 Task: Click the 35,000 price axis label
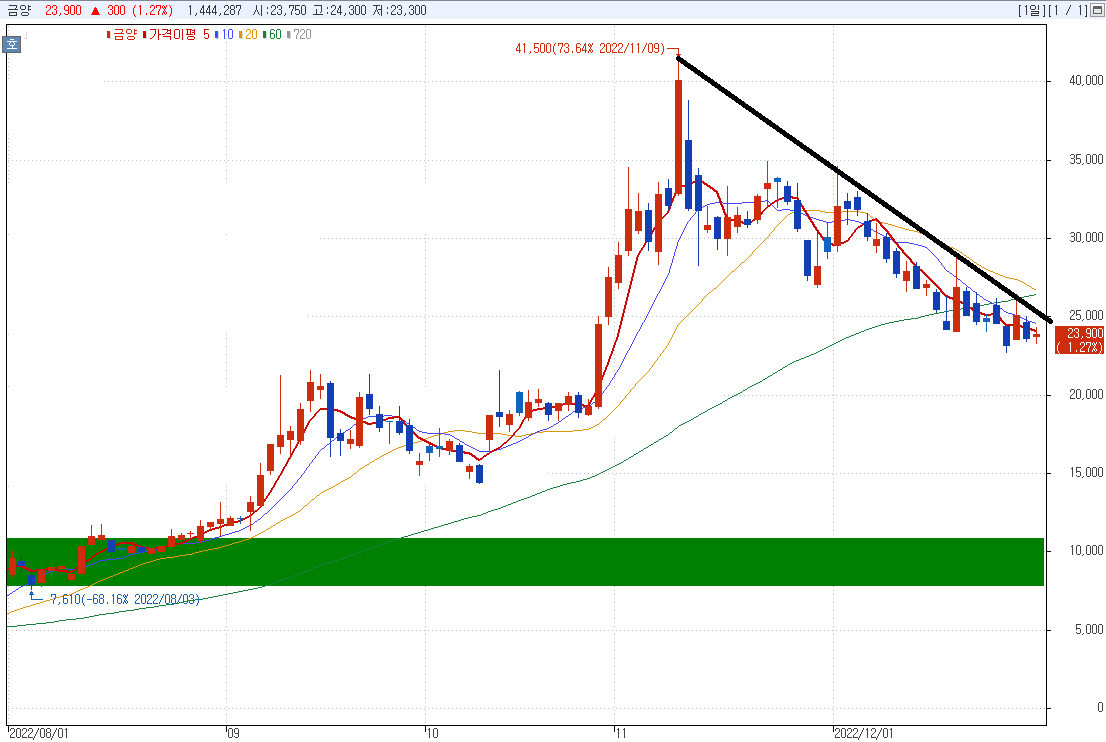click(x=1086, y=159)
